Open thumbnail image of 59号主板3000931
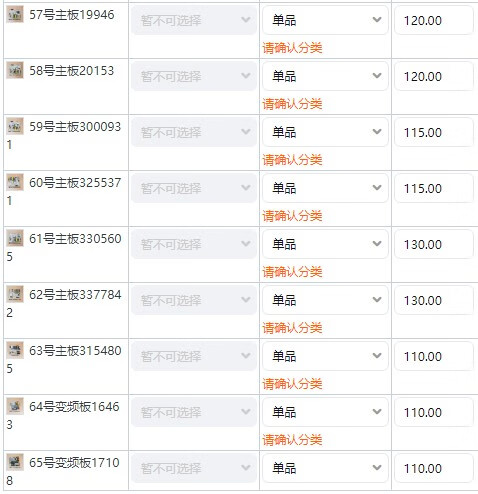Screen dimensions: 478x494 tap(15, 126)
